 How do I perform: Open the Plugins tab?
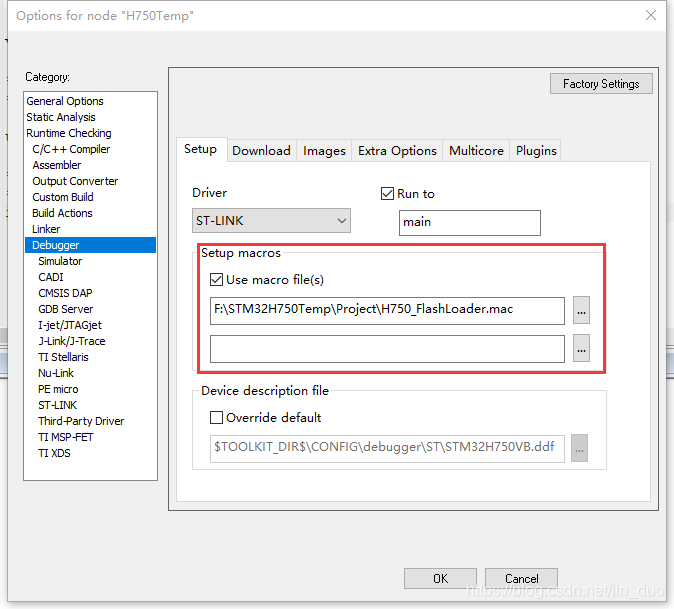(x=536, y=151)
